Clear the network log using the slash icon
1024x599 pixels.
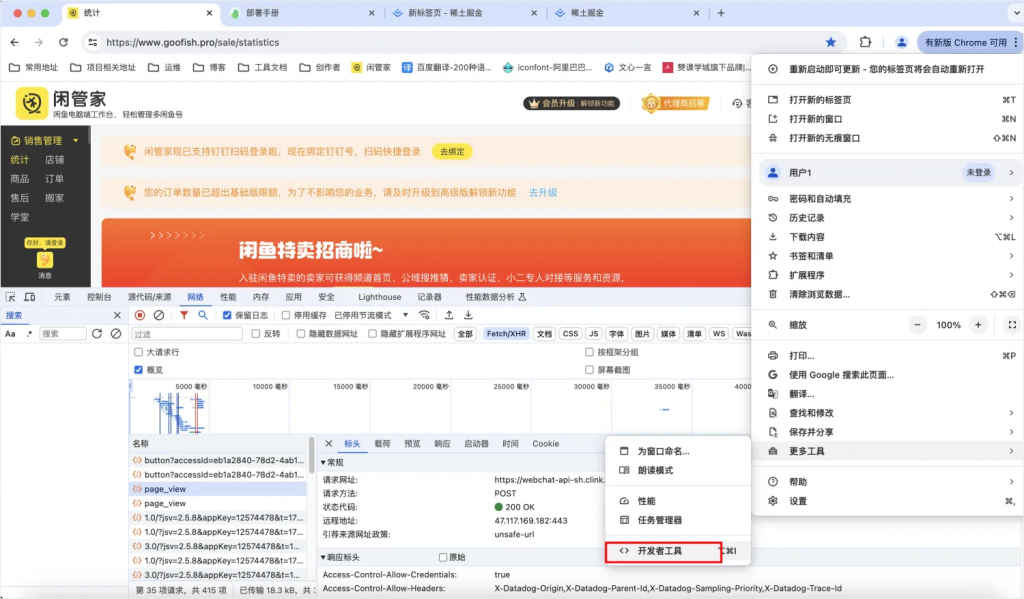click(160, 314)
